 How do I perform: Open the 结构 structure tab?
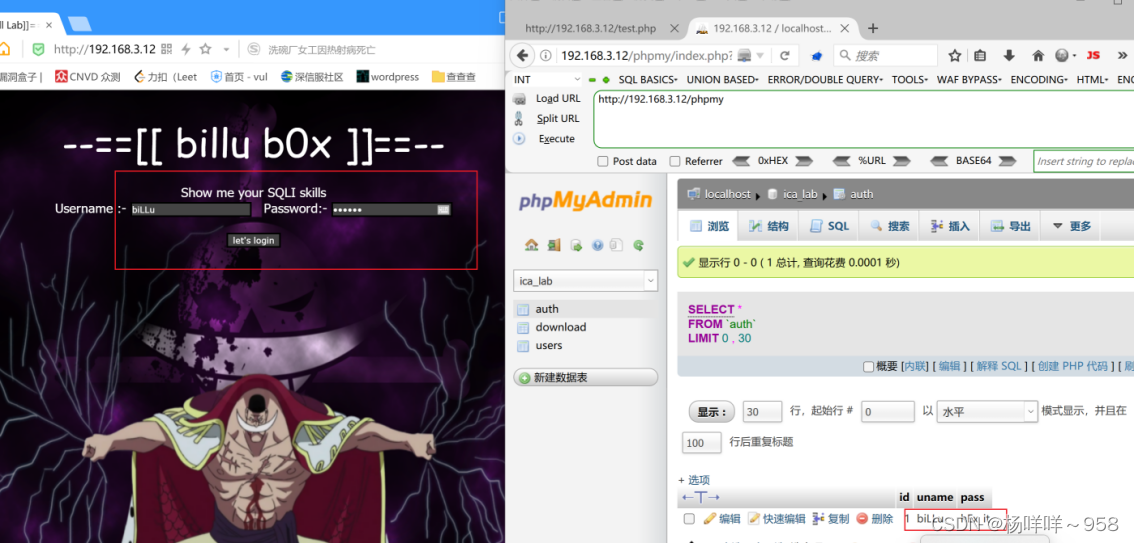point(769,226)
